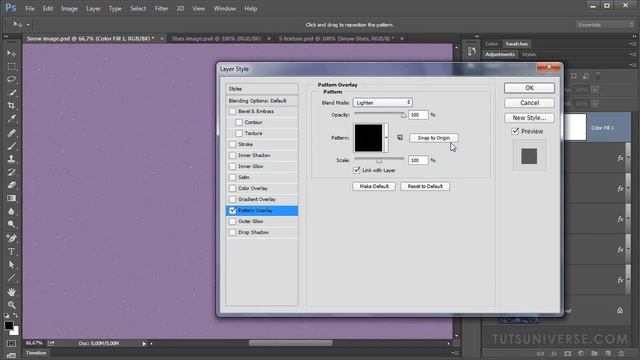Open the Window menu

point(225,9)
